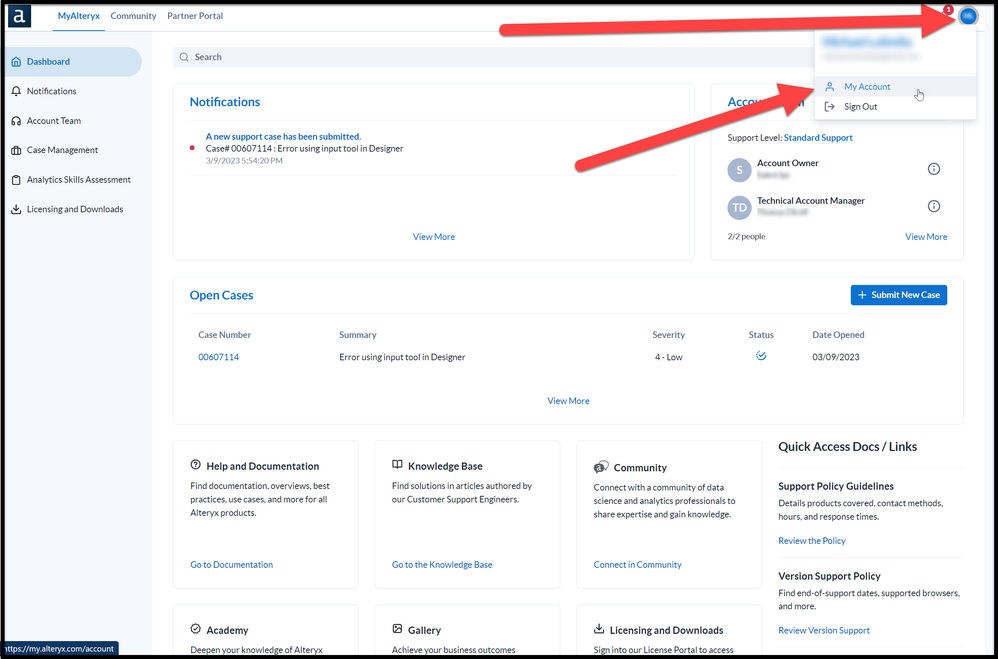This screenshot has width=998, height=659.
Task: Click the Gallery image icon
Action: 397,629
